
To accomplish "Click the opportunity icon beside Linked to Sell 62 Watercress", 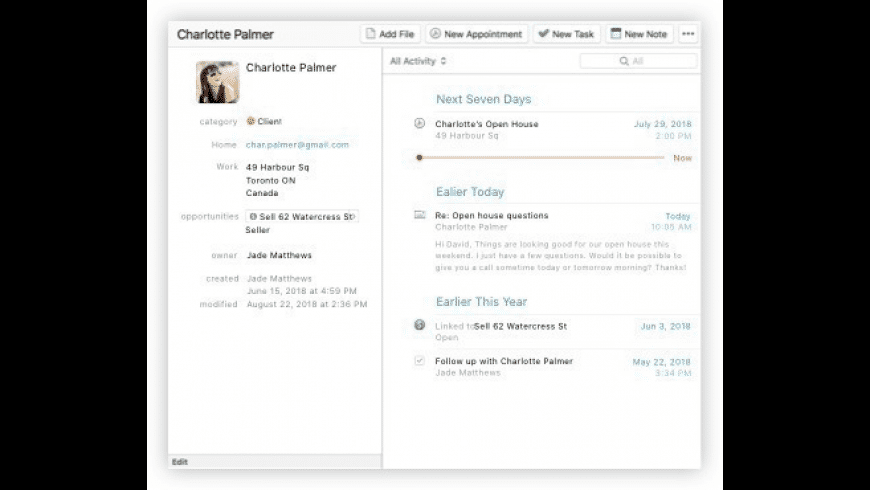I will [x=419, y=325].
